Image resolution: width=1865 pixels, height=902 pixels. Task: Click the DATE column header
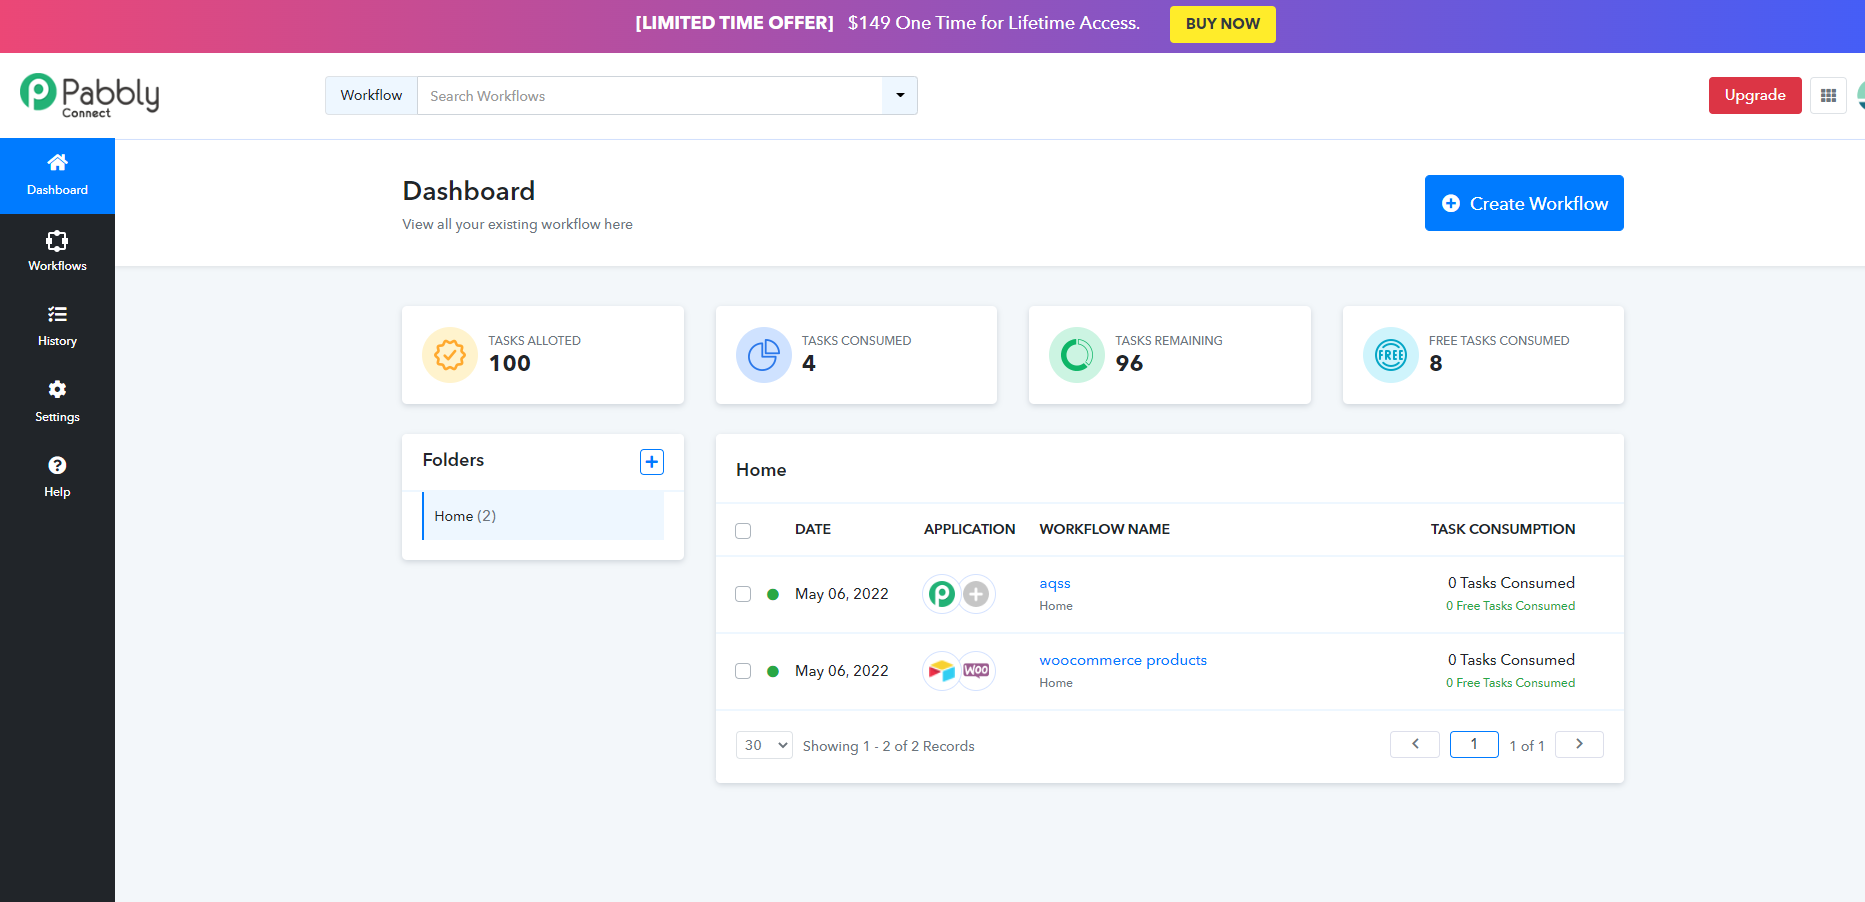click(813, 529)
